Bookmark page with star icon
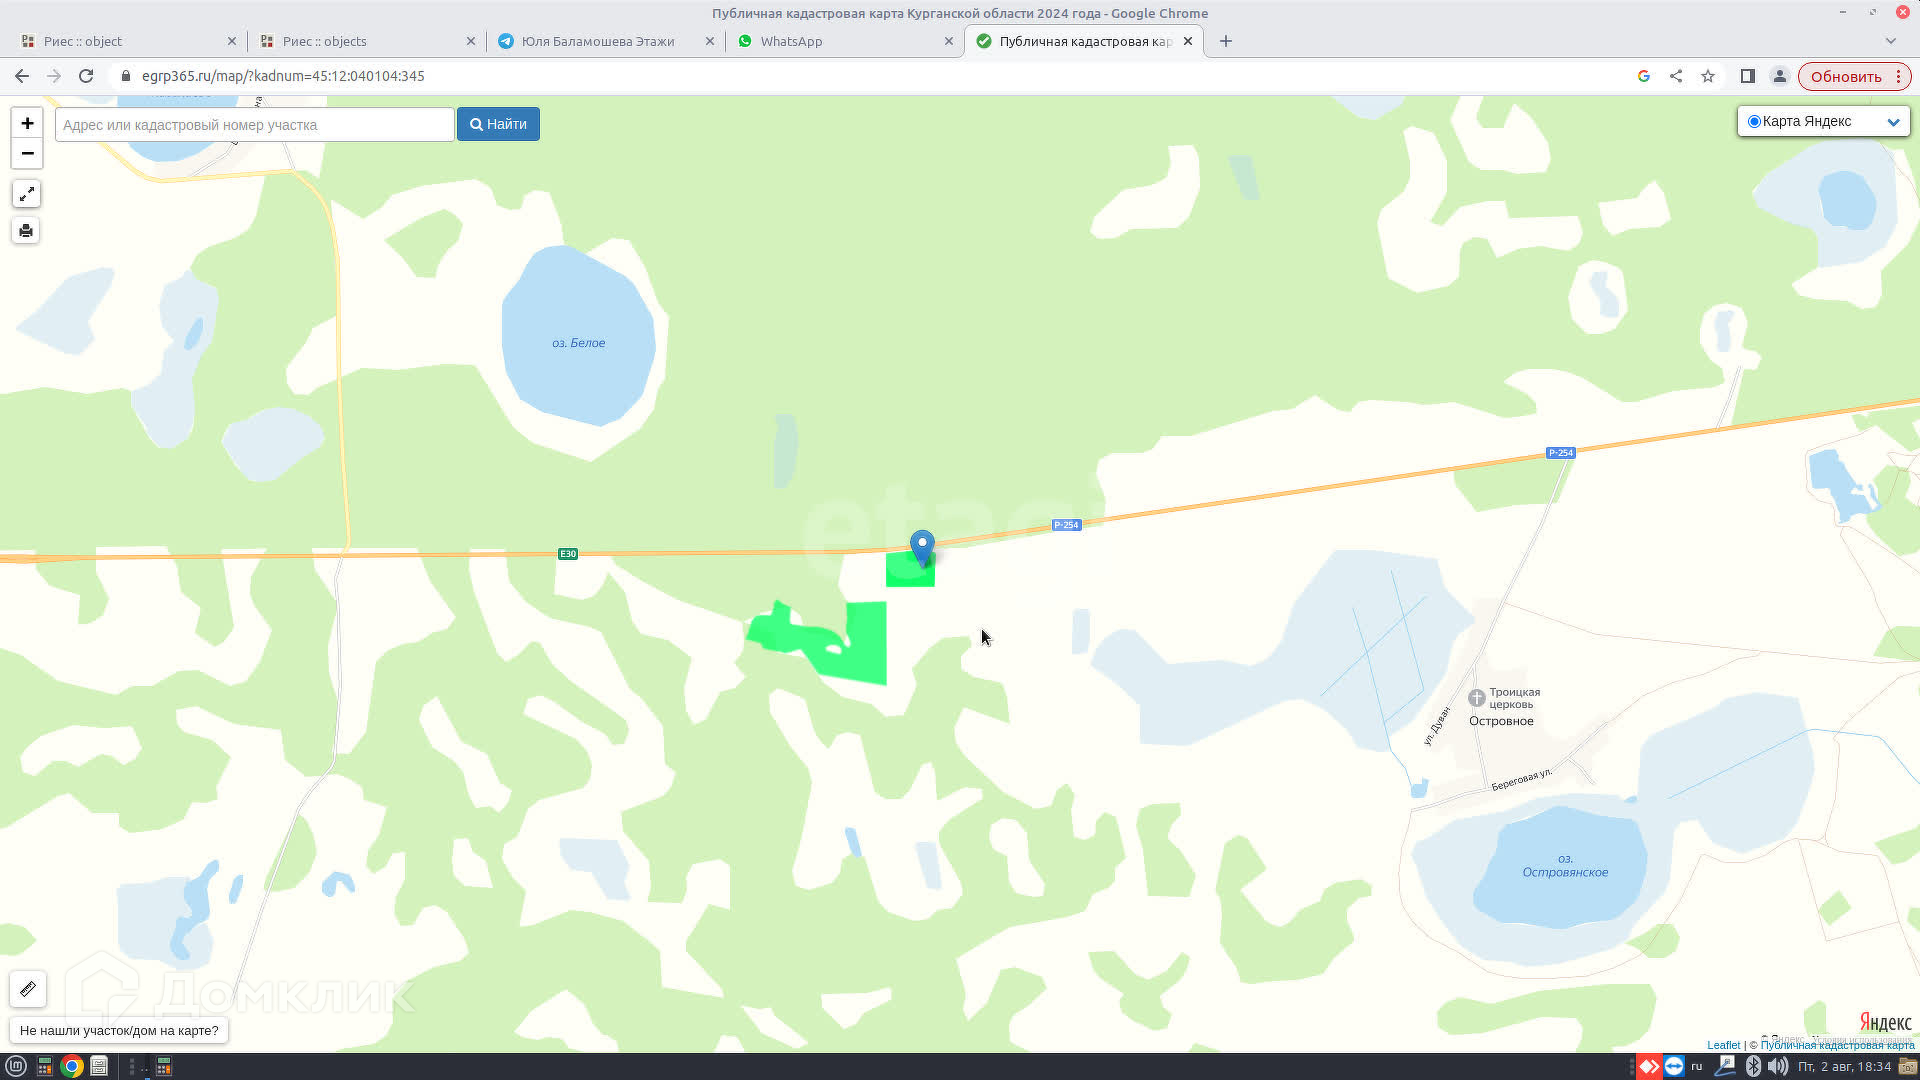Screen dimensions: 1920x1080 click(x=1708, y=76)
